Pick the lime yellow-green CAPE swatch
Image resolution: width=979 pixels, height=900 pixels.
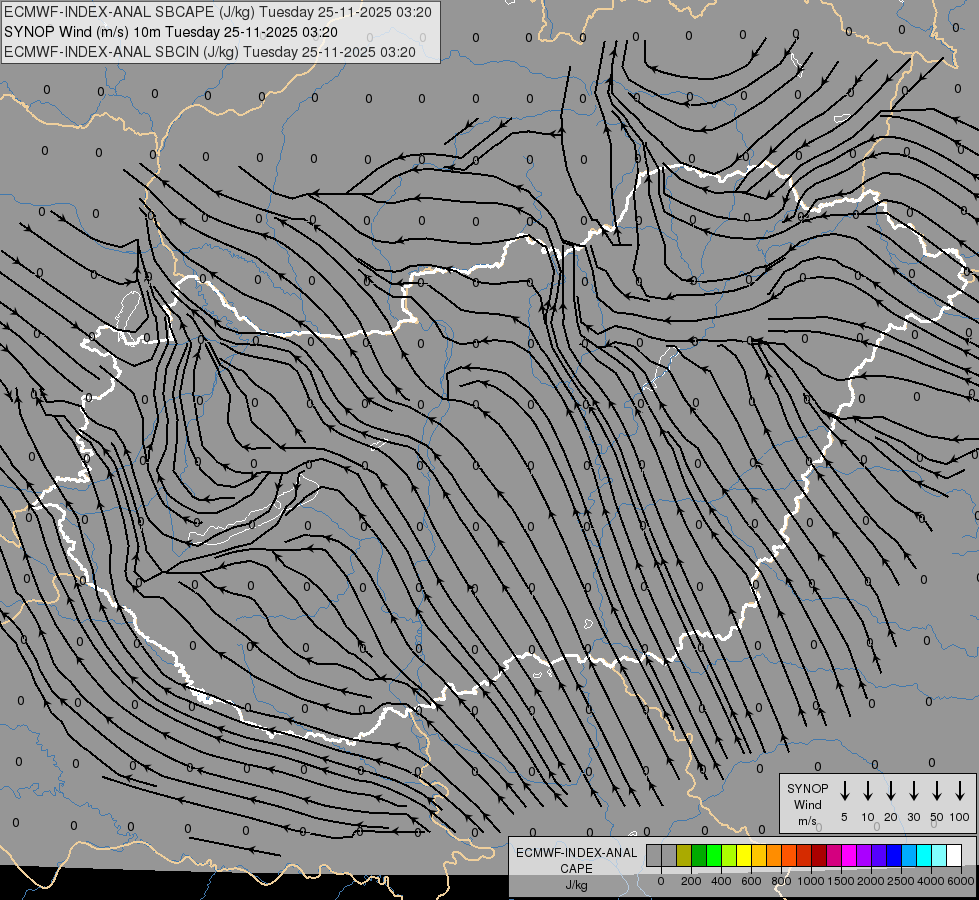click(x=729, y=855)
